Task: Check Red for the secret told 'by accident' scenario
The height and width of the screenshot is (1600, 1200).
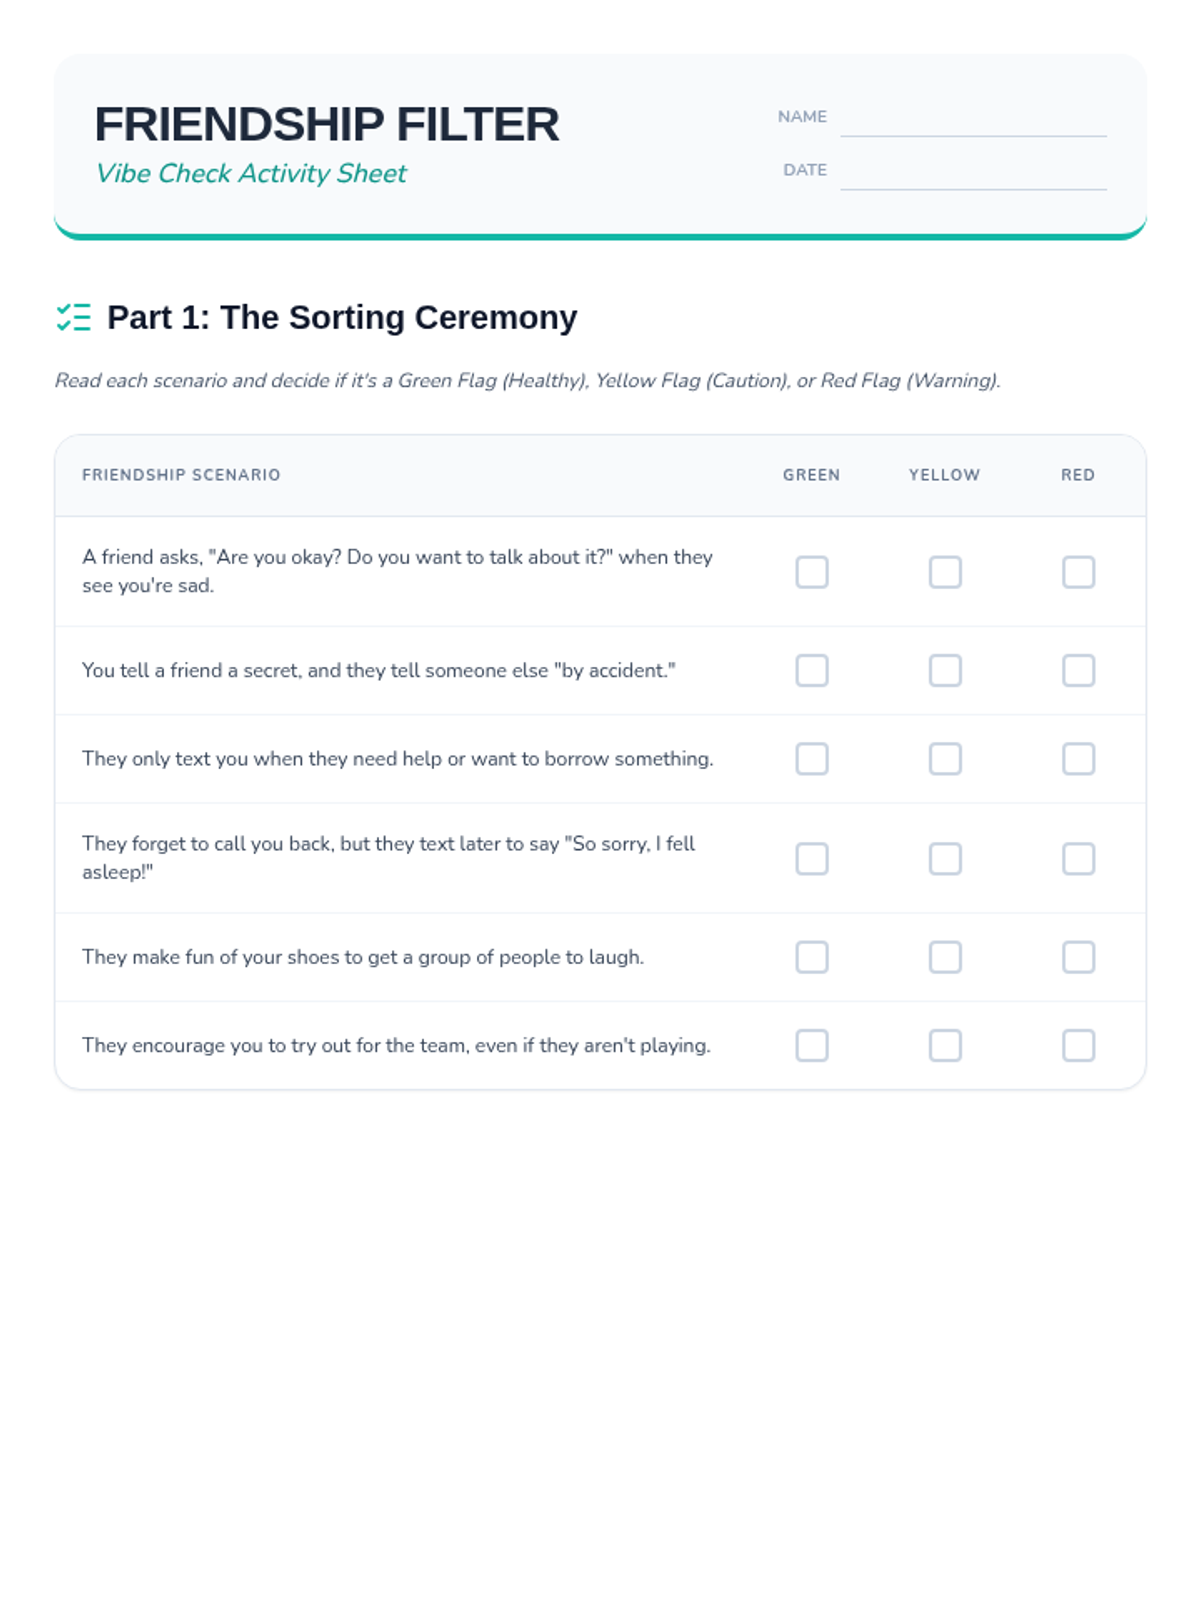Action: coord(1078,670)
